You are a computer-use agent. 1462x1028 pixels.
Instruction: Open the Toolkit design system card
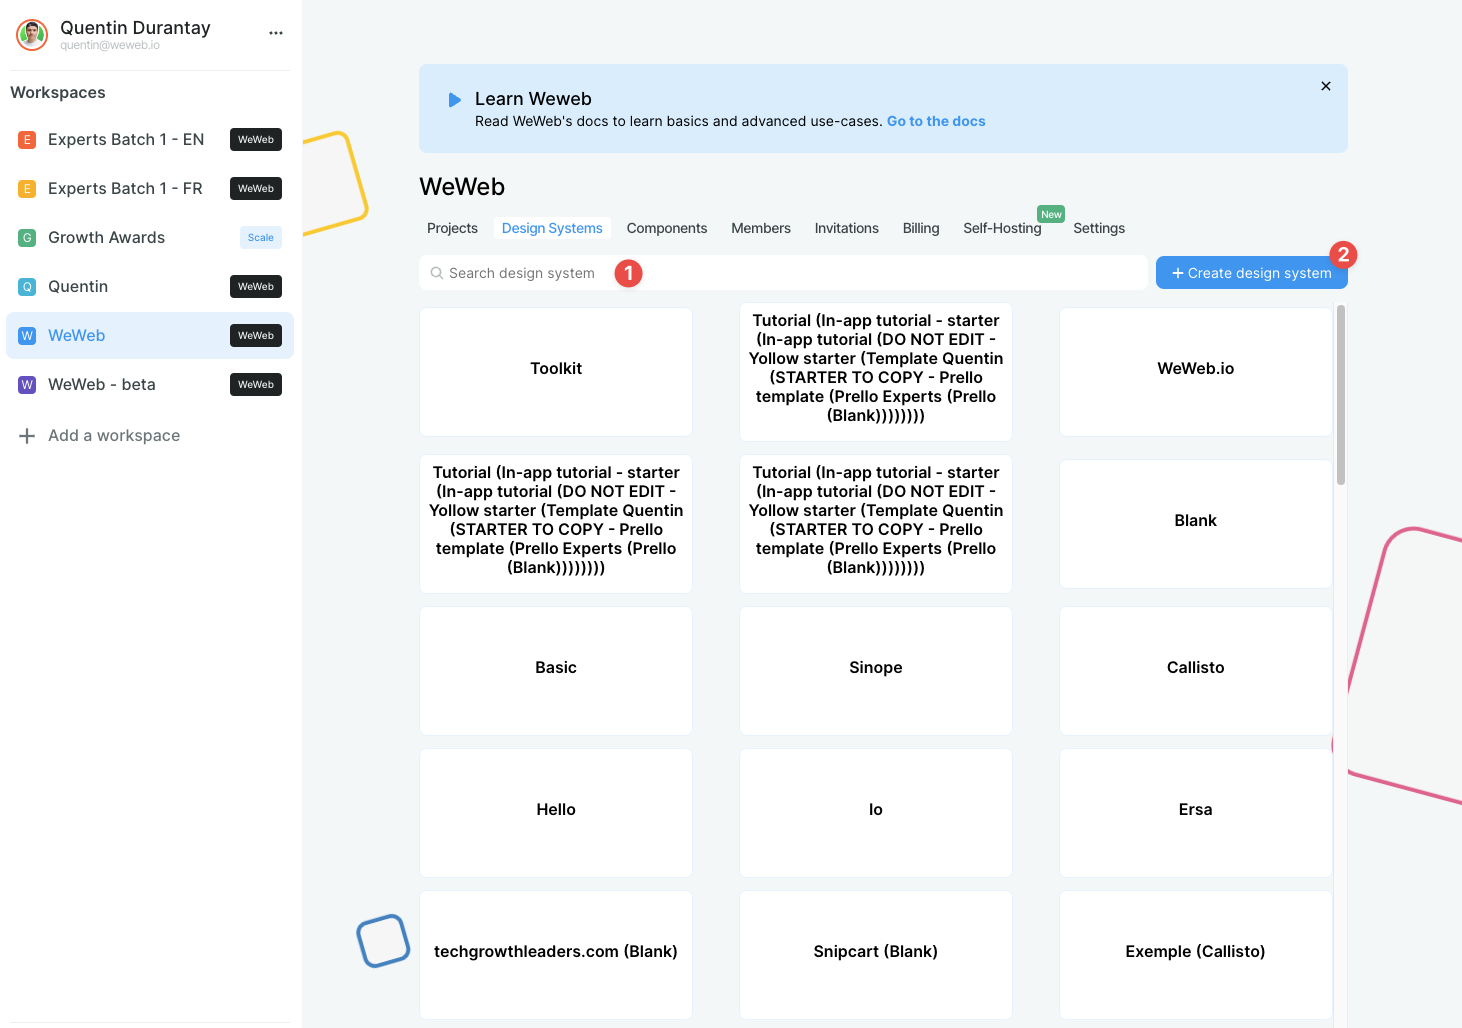(x=556, y=371)
